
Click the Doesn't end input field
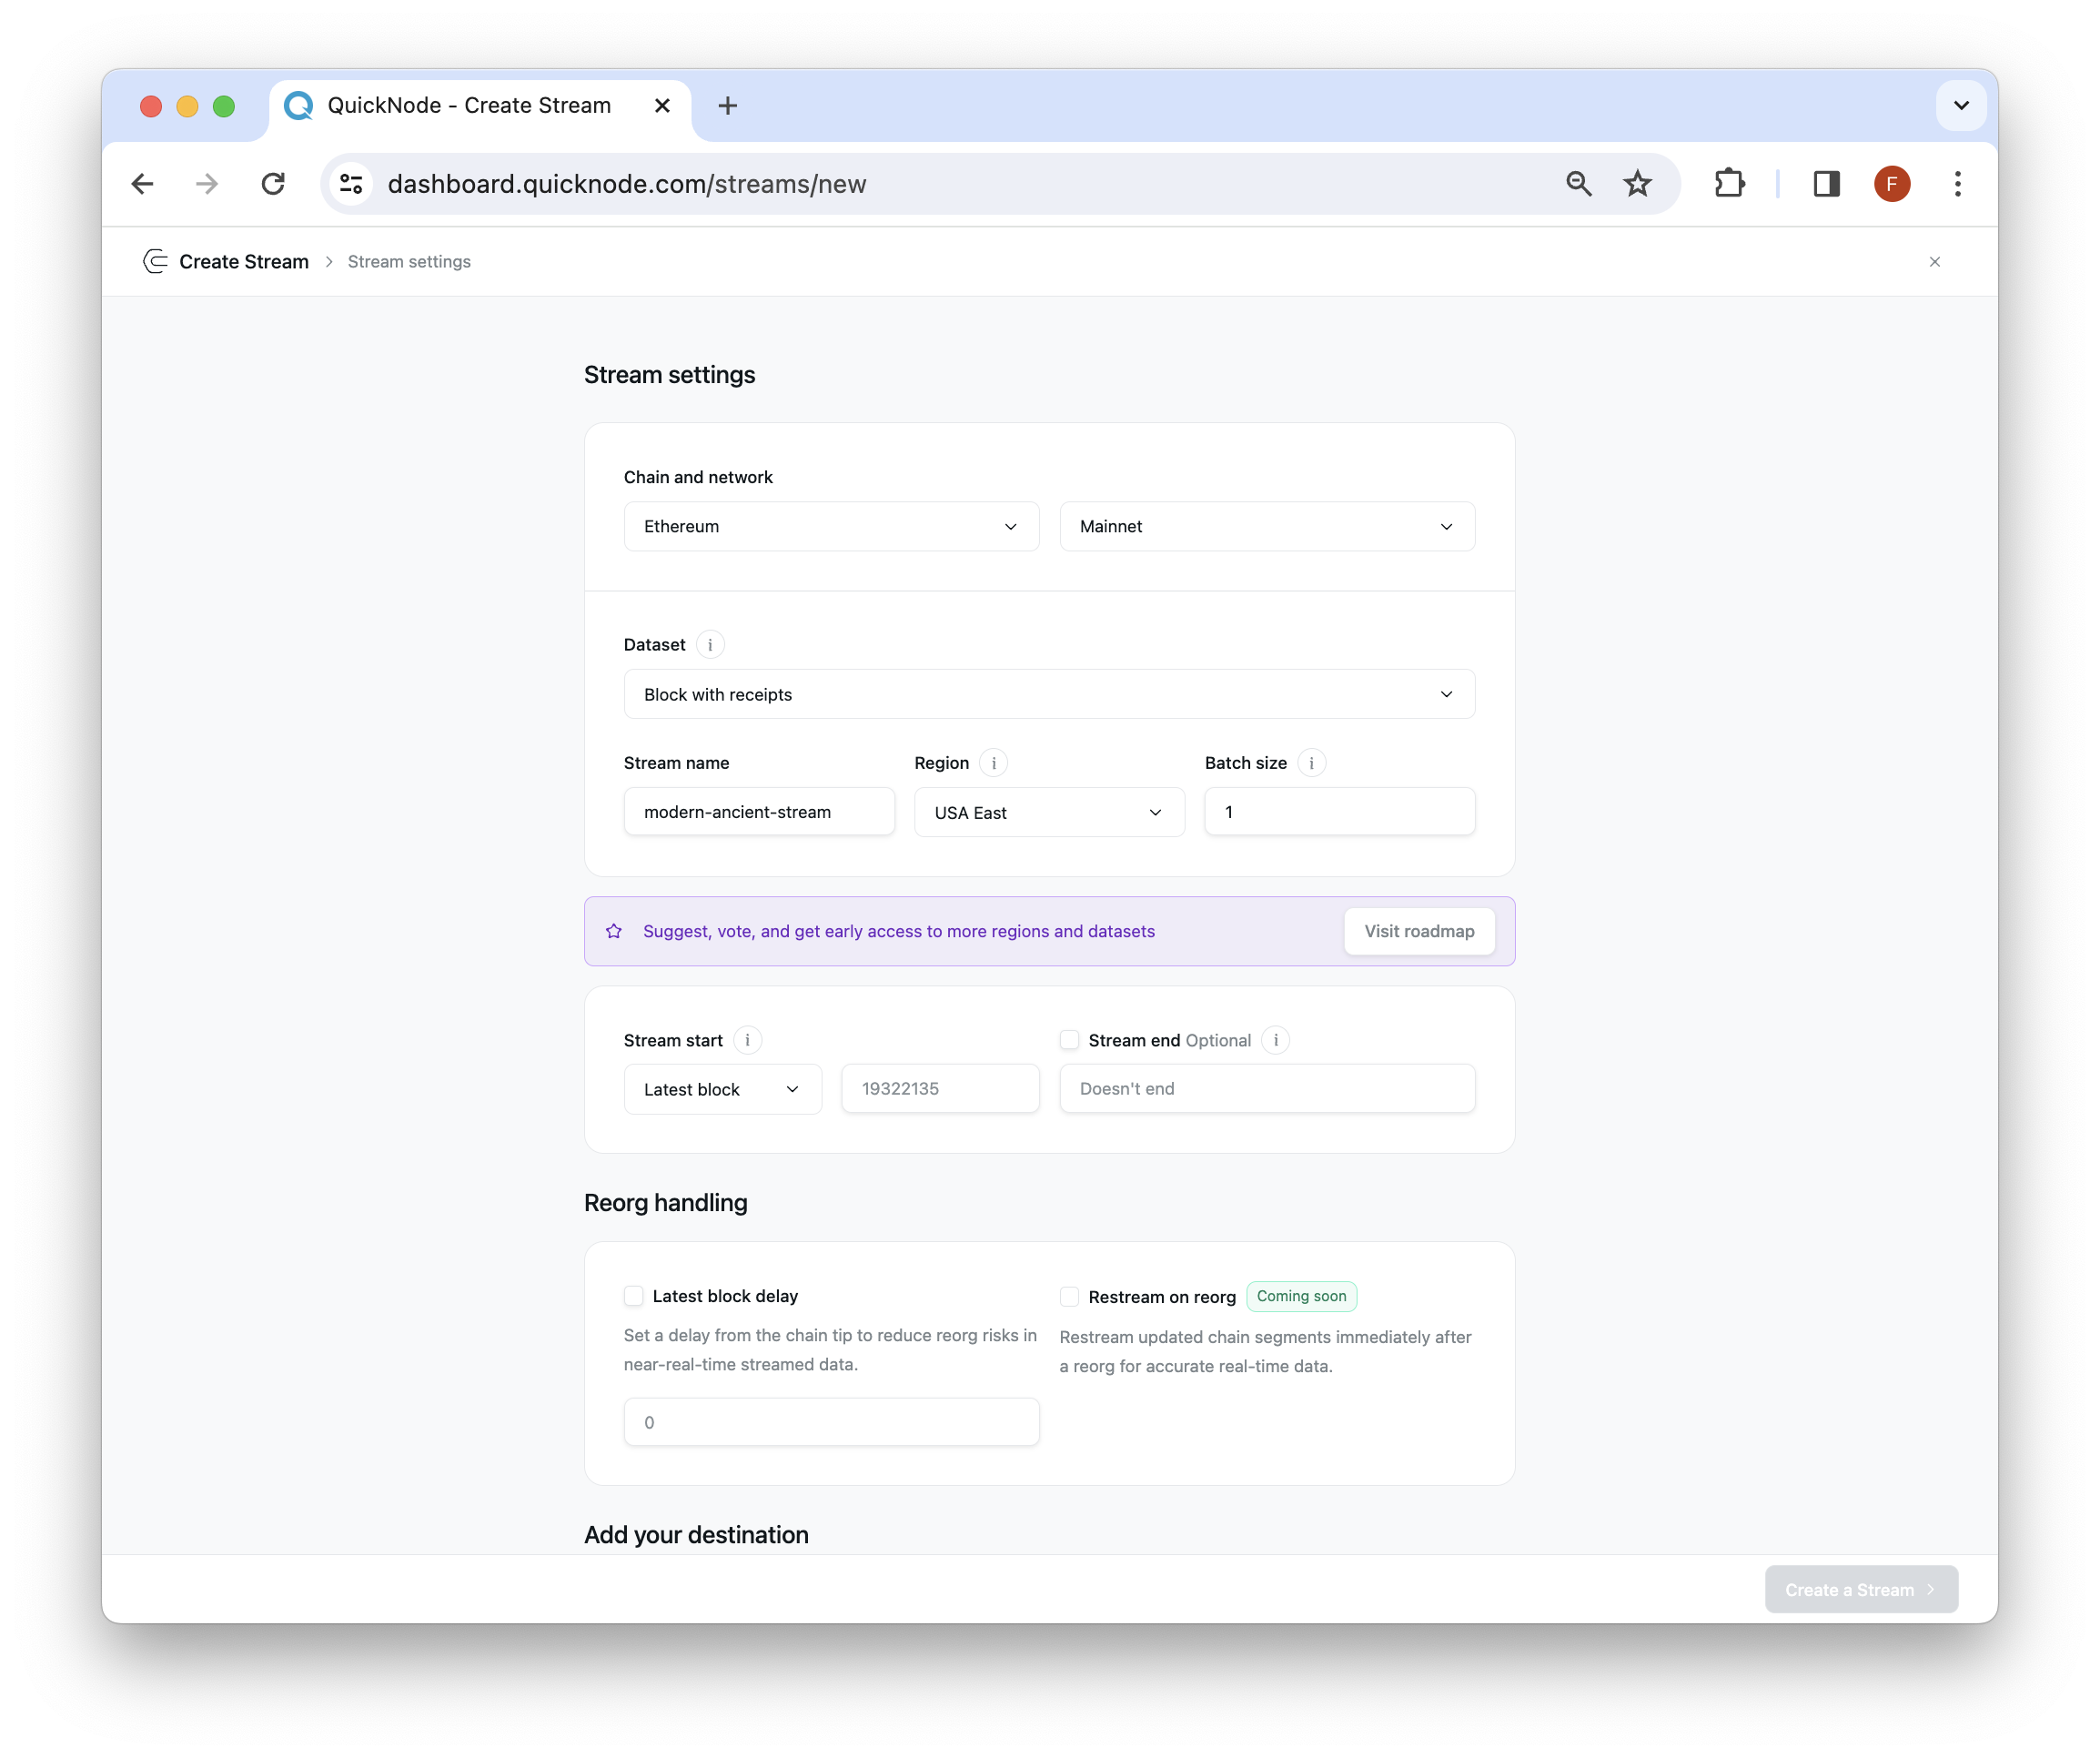tap(1267, 1089)
